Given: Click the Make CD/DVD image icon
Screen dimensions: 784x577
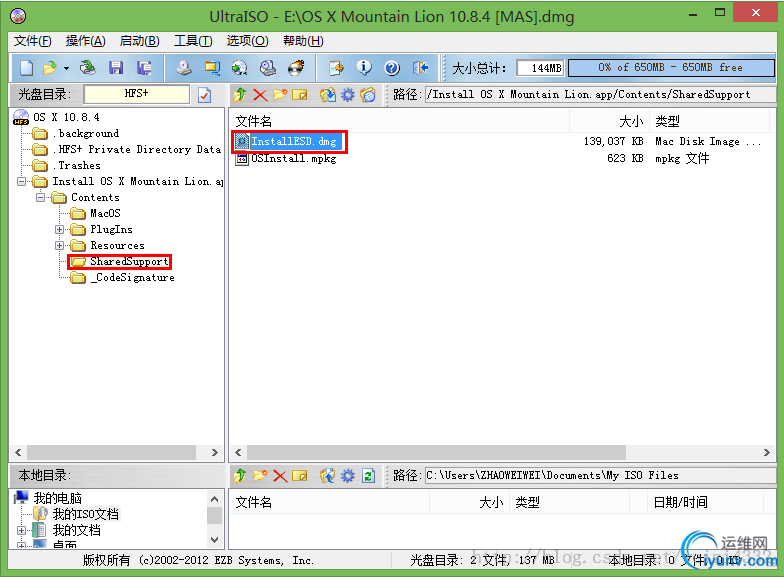Looking at the screenshot, I should (x=184, y=68).
